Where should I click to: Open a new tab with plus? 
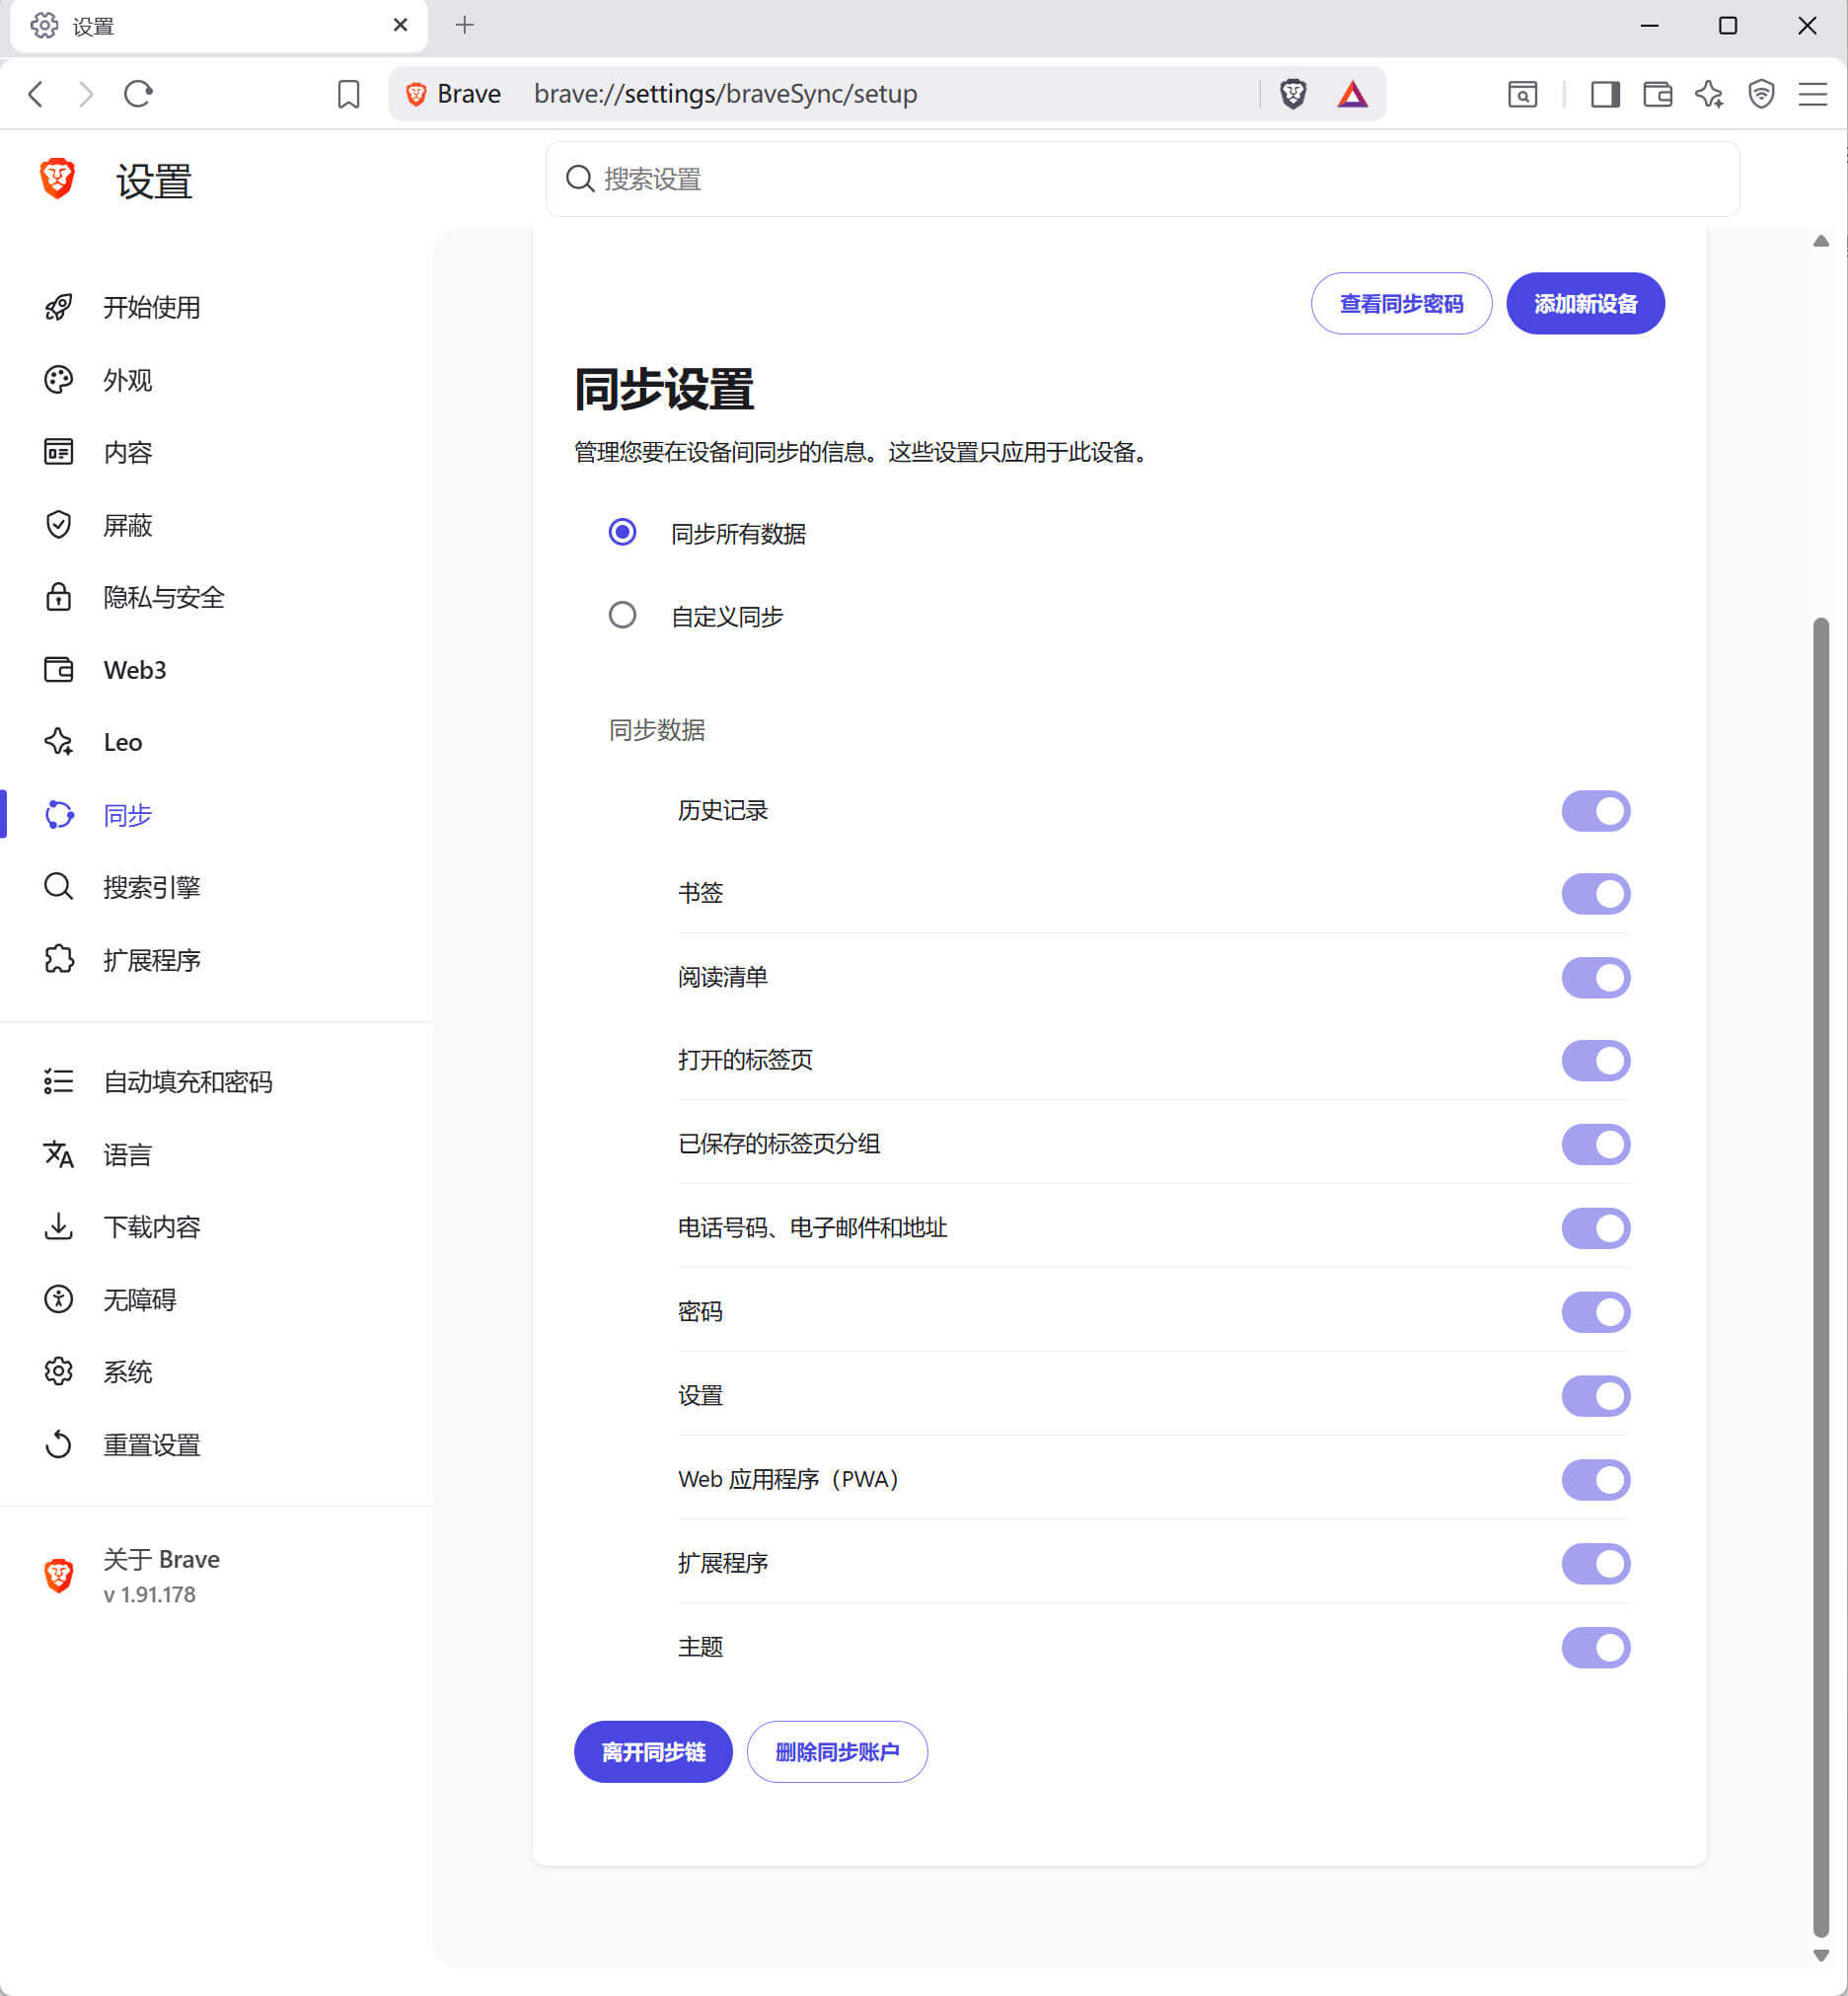coord(464,25)
